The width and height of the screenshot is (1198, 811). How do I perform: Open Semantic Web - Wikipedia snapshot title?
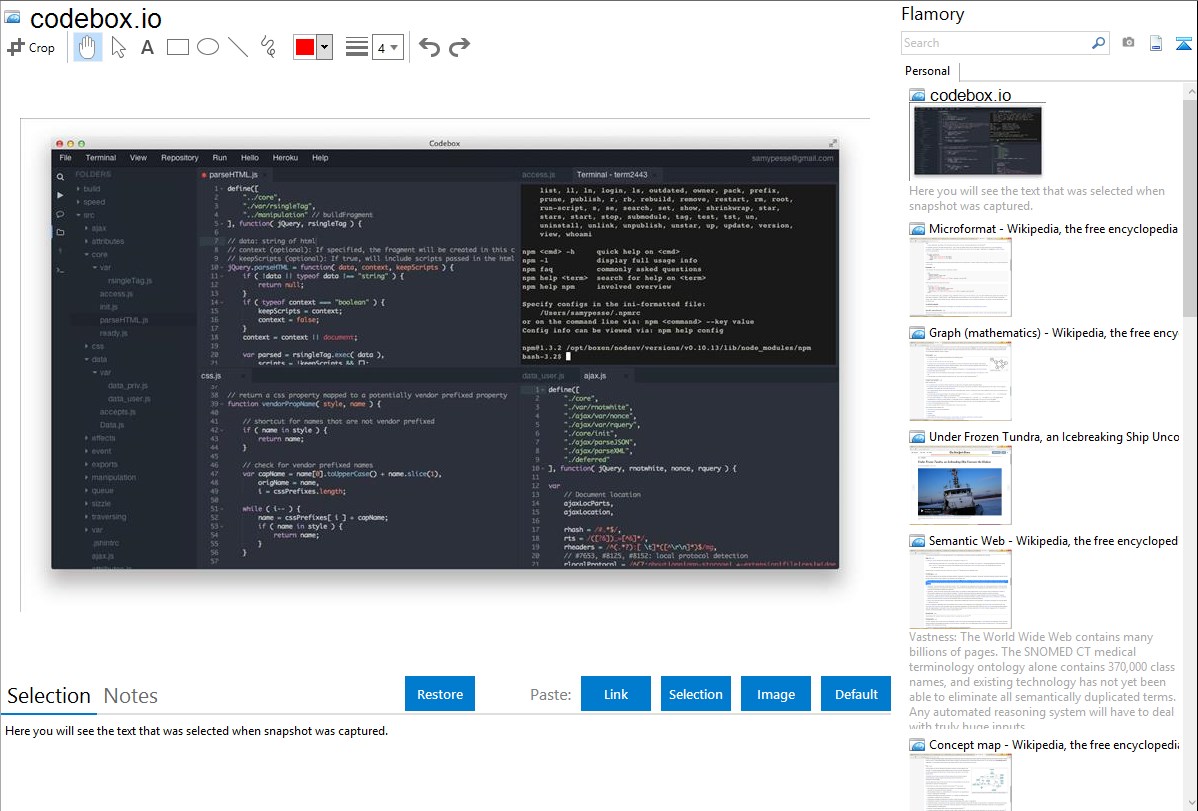tap(1053, 540)
